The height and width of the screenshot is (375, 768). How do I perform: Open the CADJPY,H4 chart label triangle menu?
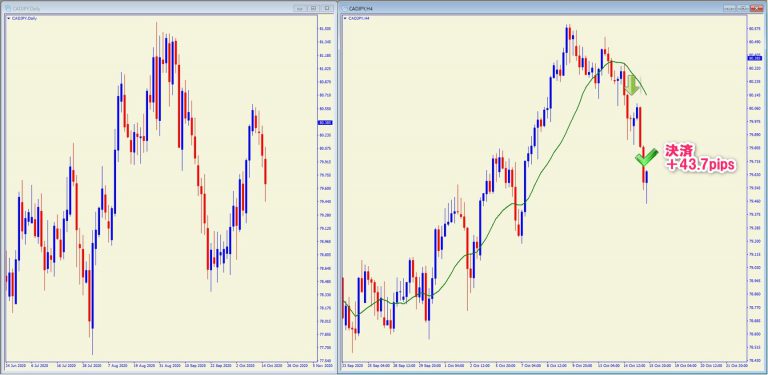(345, 18)
